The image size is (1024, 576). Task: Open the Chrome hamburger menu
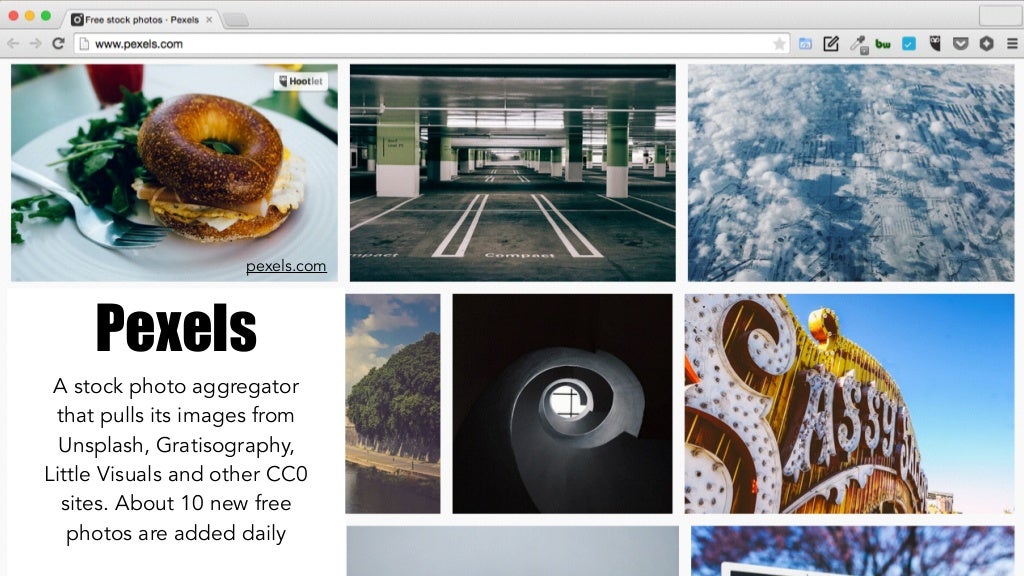[x=1012, y=44]
